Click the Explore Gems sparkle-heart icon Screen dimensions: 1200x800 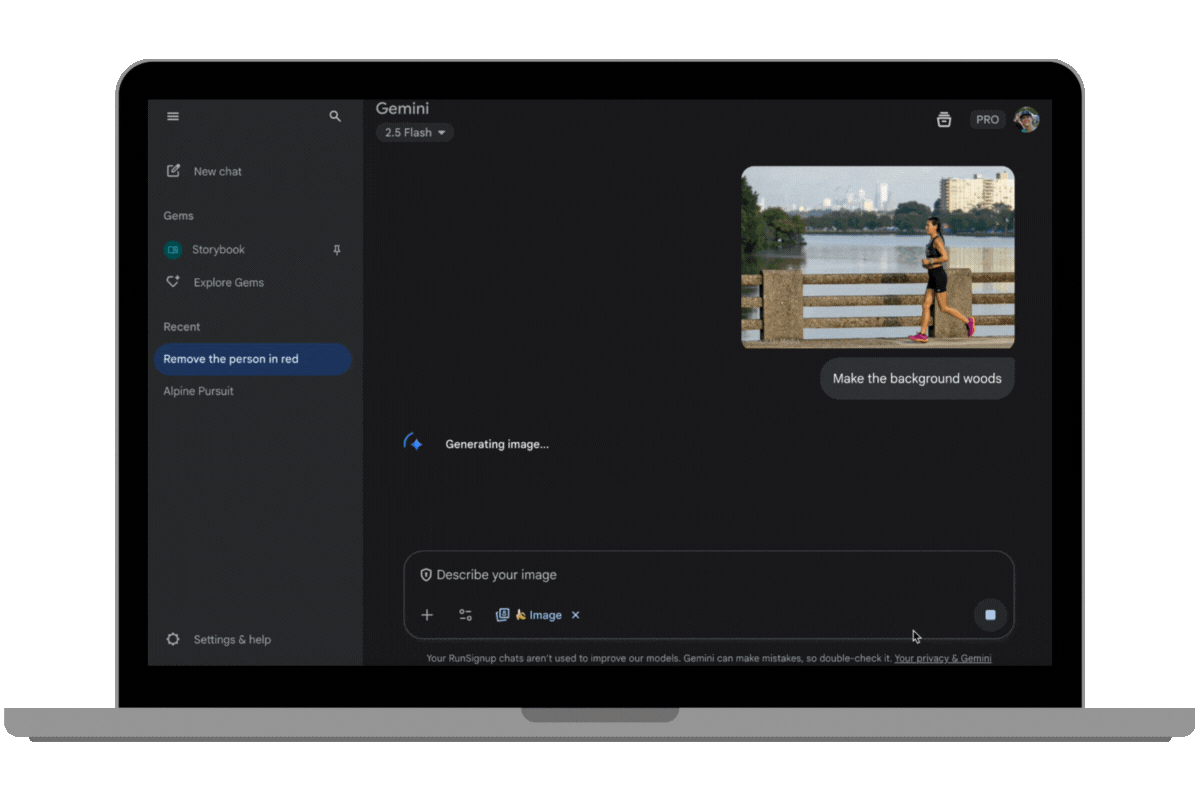[x=173, y=282]
